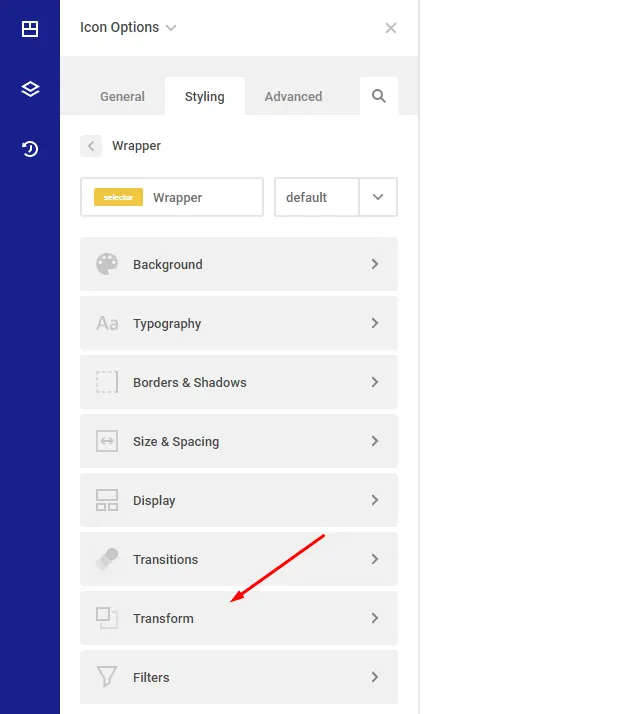Click the Filters funnel icon

(x=107, y=677)
